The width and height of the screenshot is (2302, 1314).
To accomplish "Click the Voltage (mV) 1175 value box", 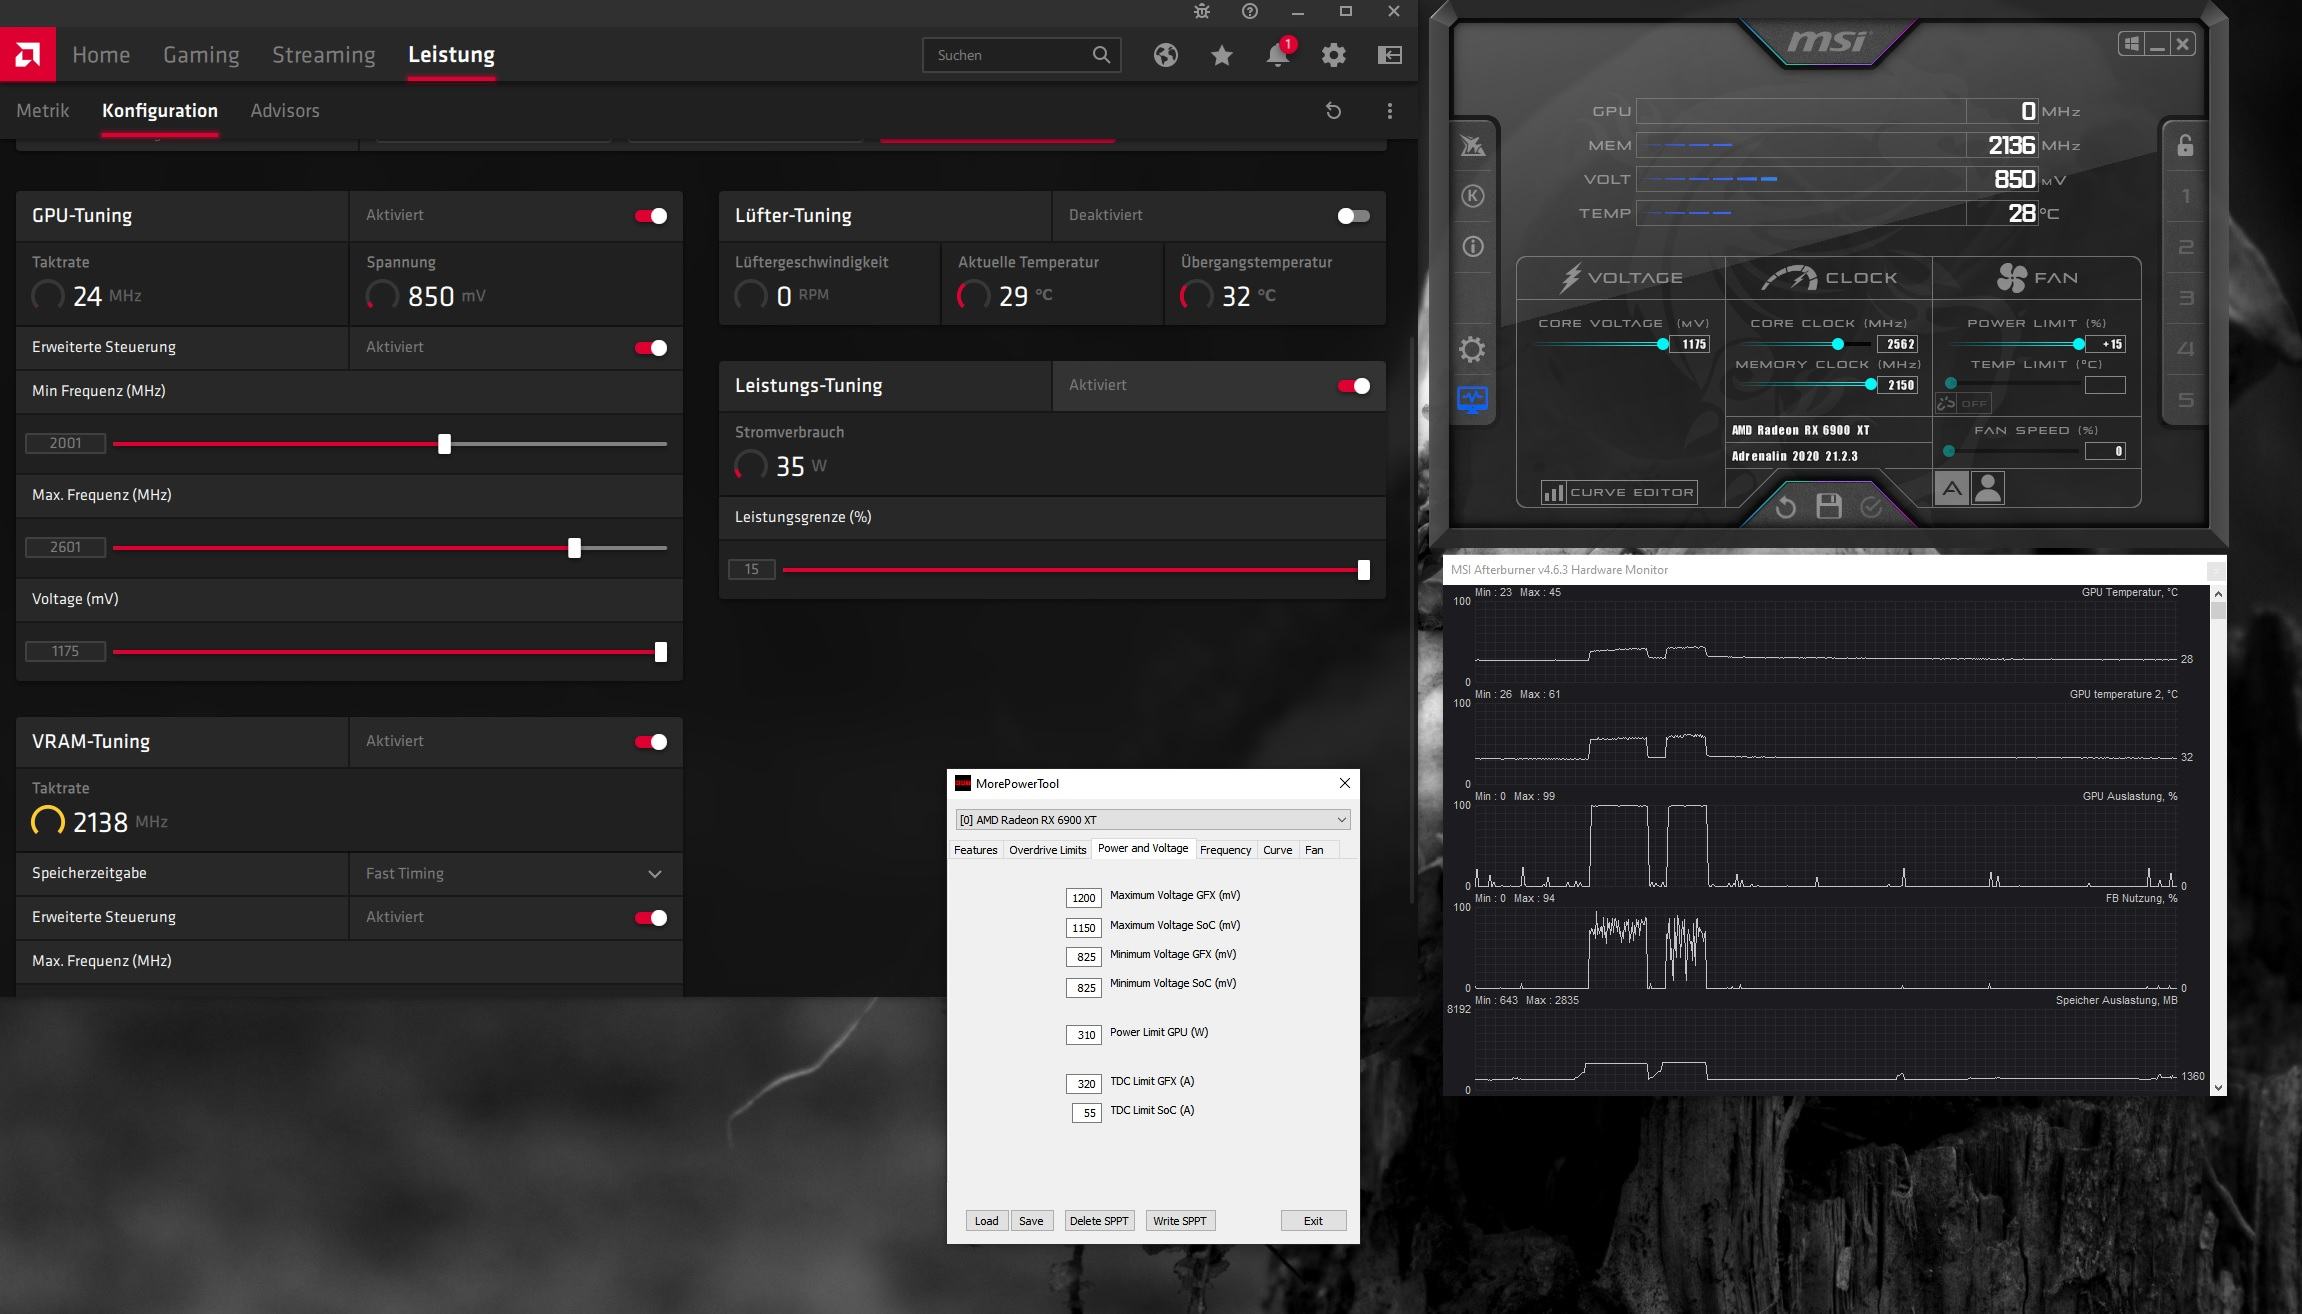I will point(65,651).
